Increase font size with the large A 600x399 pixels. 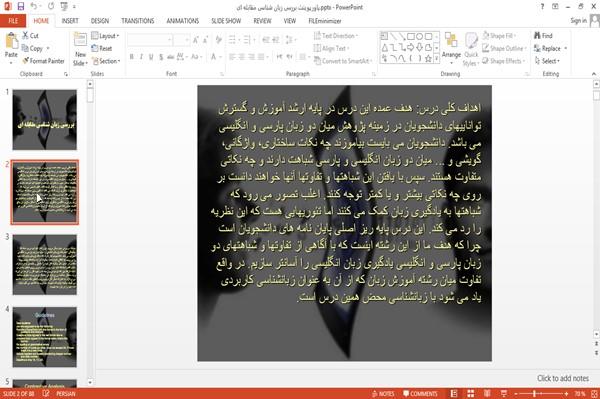196,40
